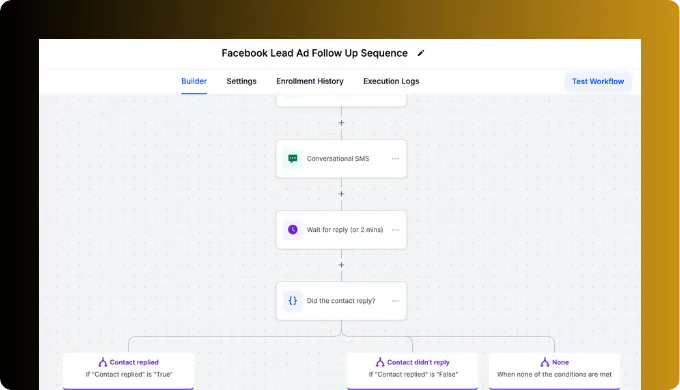This screenshot has height=390, width=680.
Task: Click the workflow title text
Action: tap(314, 53)
